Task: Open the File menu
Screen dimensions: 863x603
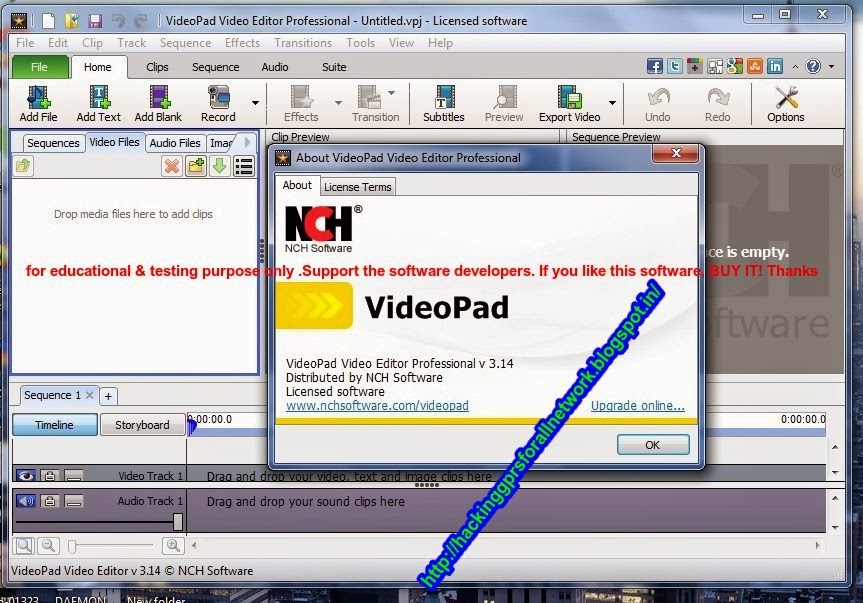Action: [25, 43]
